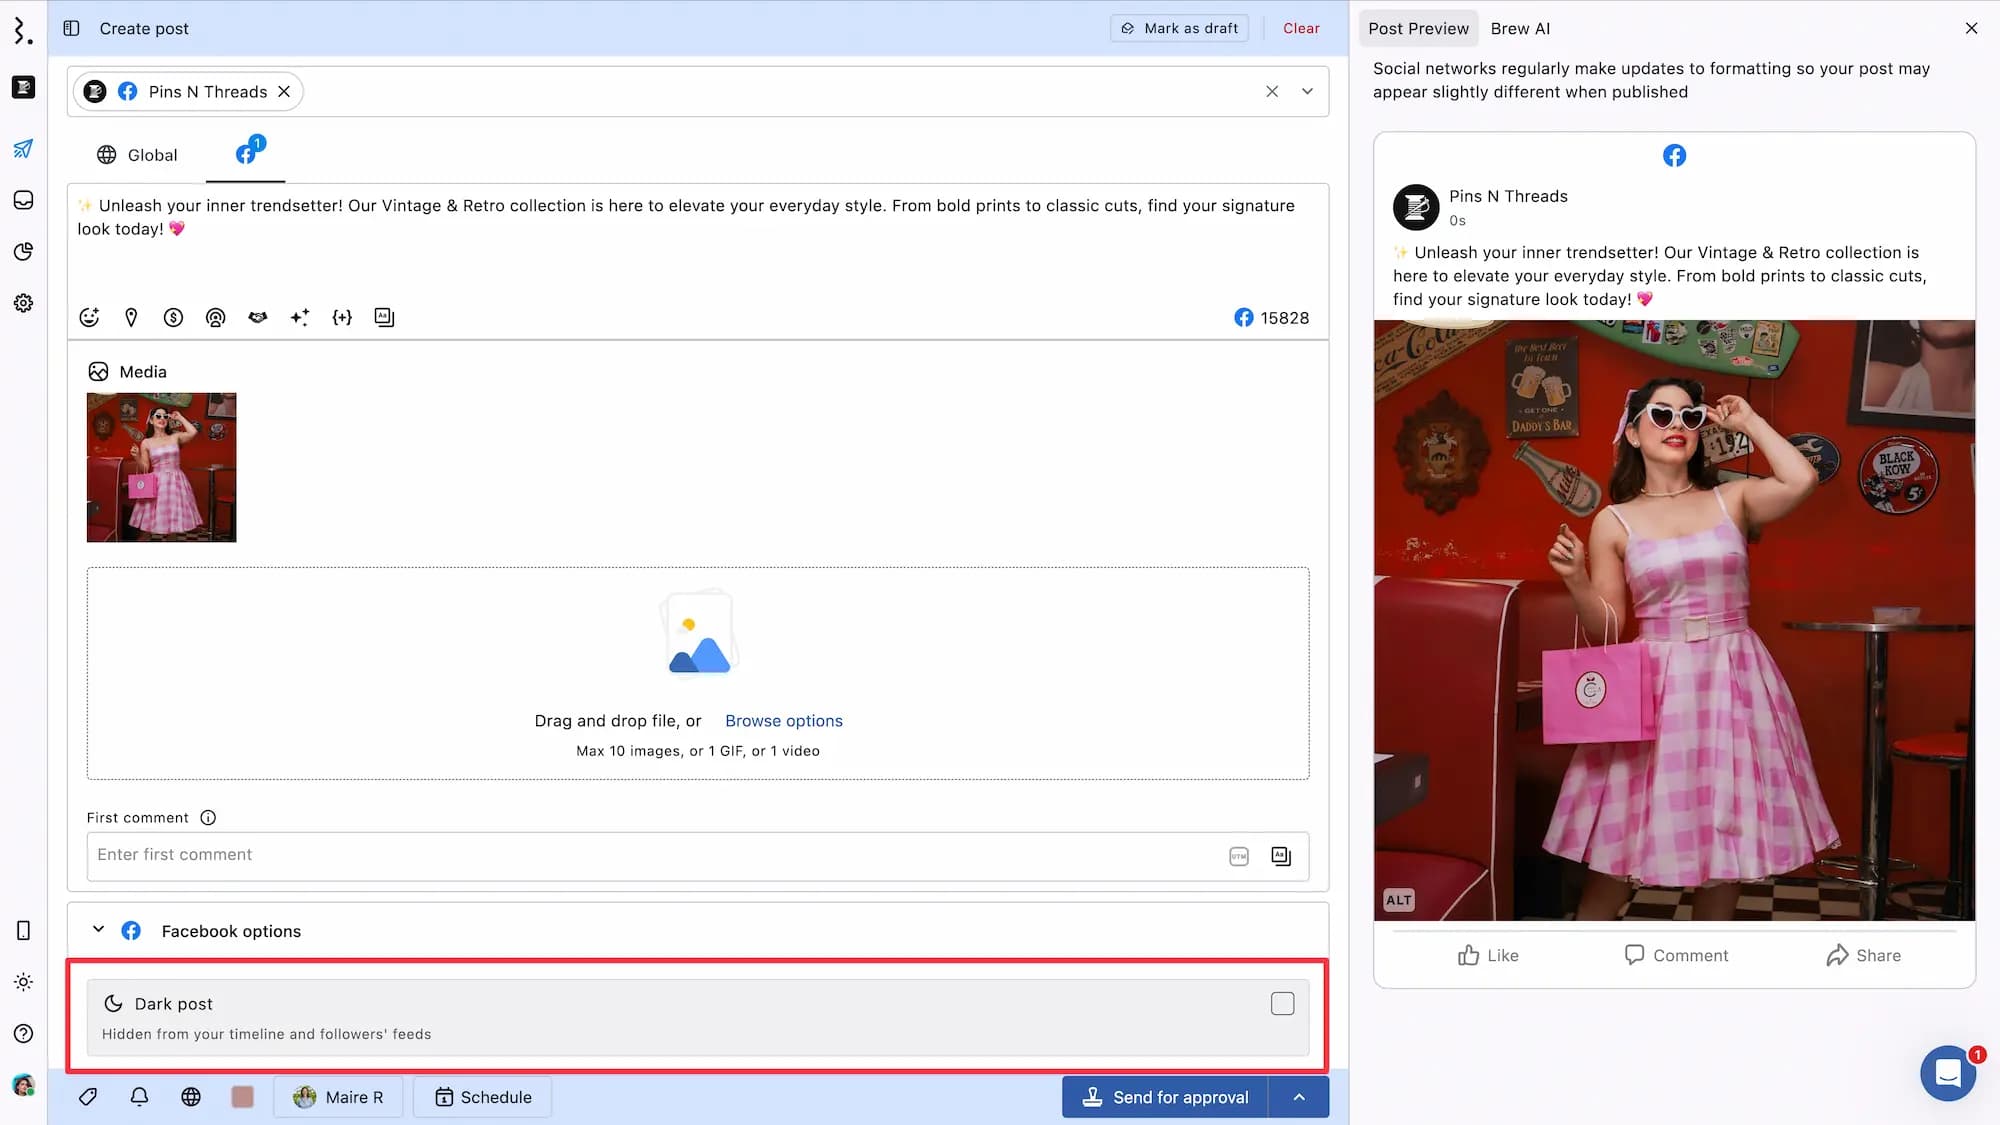Collapse the Facebook options section
This screenshot has width=2000, height=1125.
pyautogui.click(x=98, y=930)
